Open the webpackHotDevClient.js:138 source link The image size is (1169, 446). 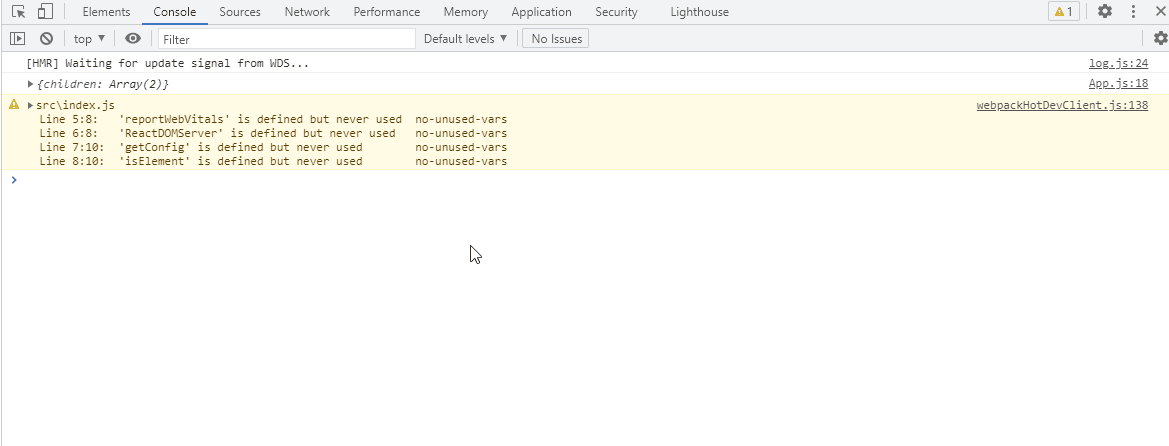(1062, 105)
